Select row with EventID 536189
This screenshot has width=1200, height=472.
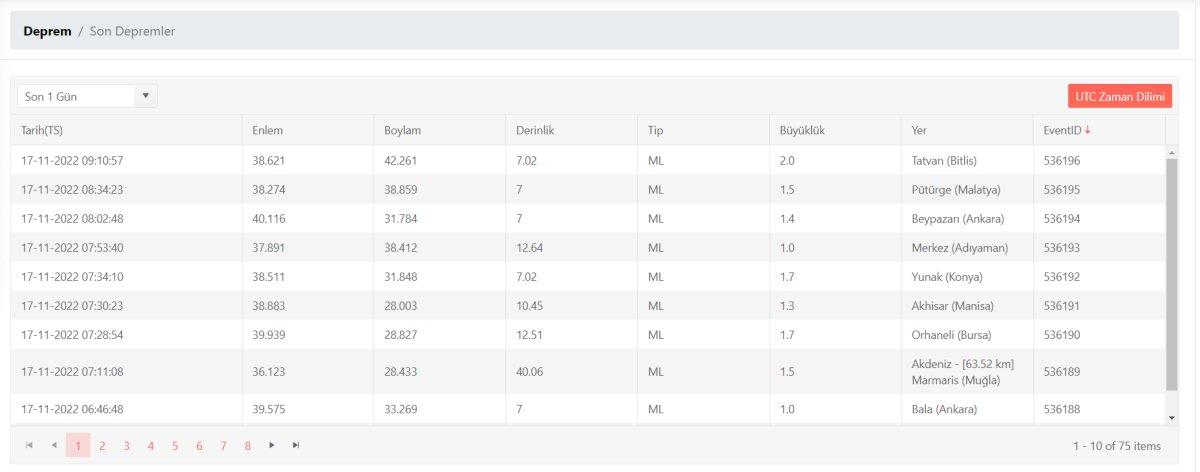pos(1062,372)
